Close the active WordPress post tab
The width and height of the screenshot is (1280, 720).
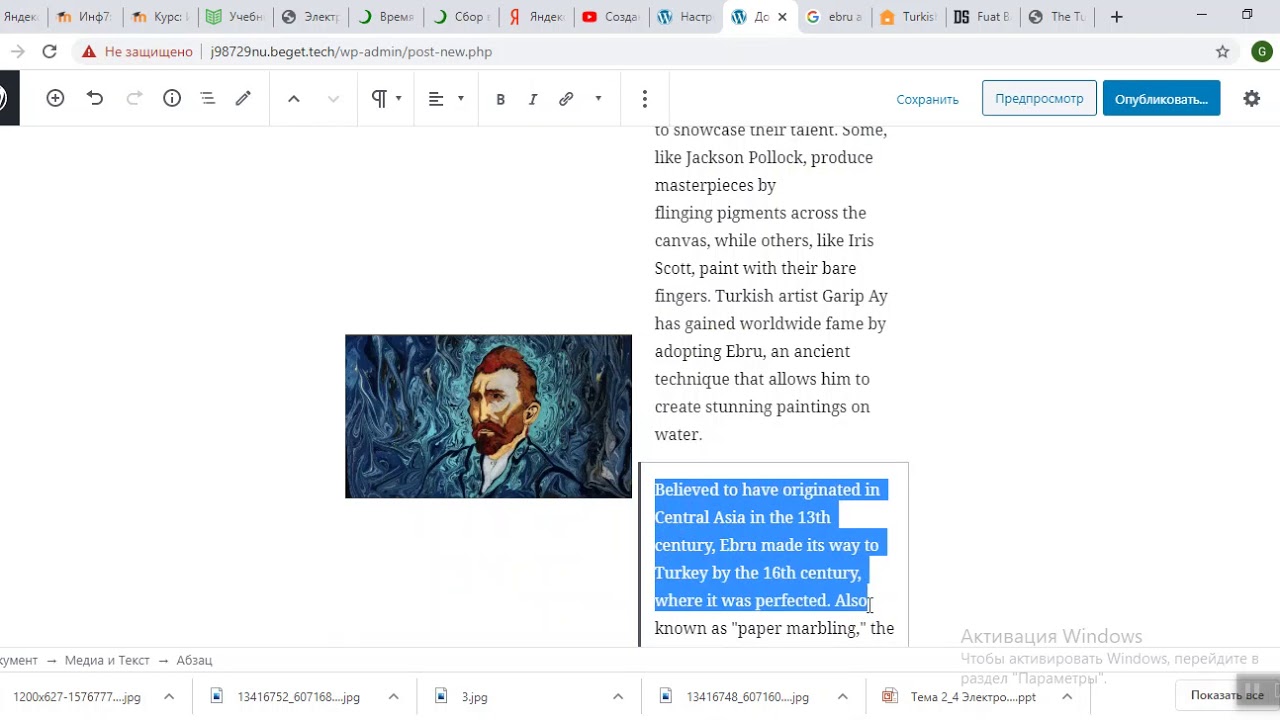[x=782, y=17]
